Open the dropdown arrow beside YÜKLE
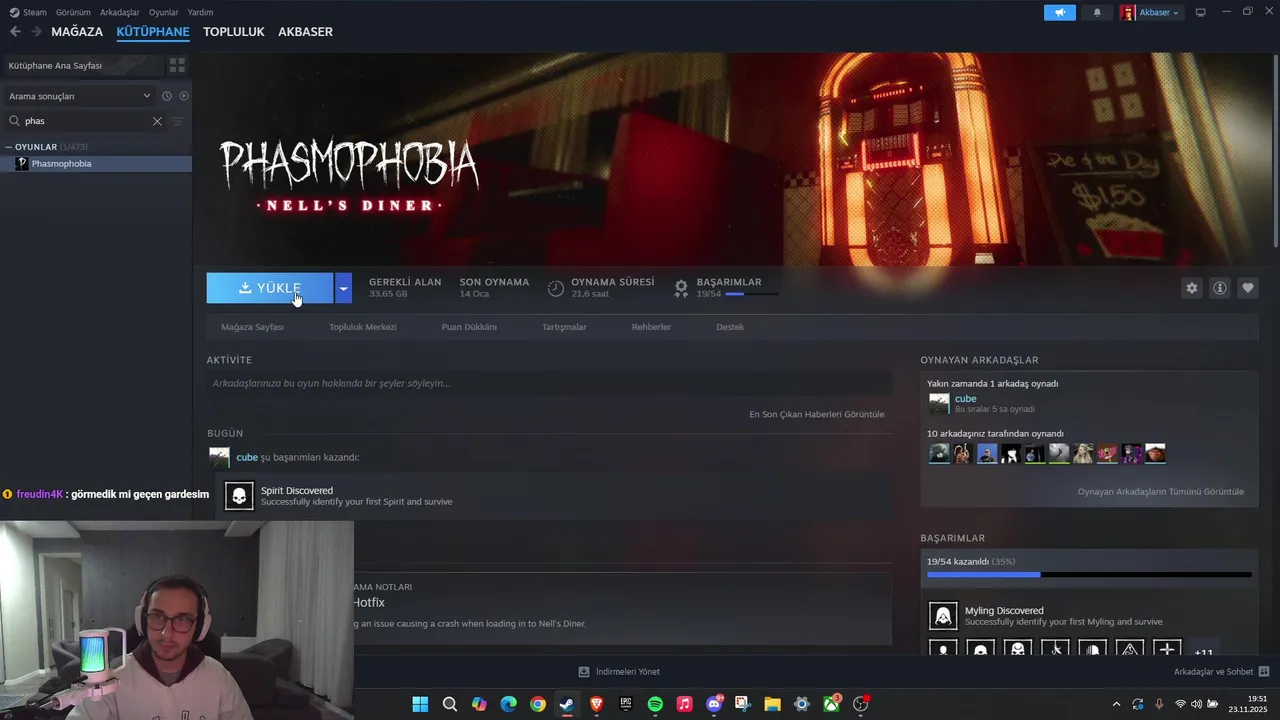Image resolution: width=1280 pixels, height=720 pixels. tap(343, 288)
